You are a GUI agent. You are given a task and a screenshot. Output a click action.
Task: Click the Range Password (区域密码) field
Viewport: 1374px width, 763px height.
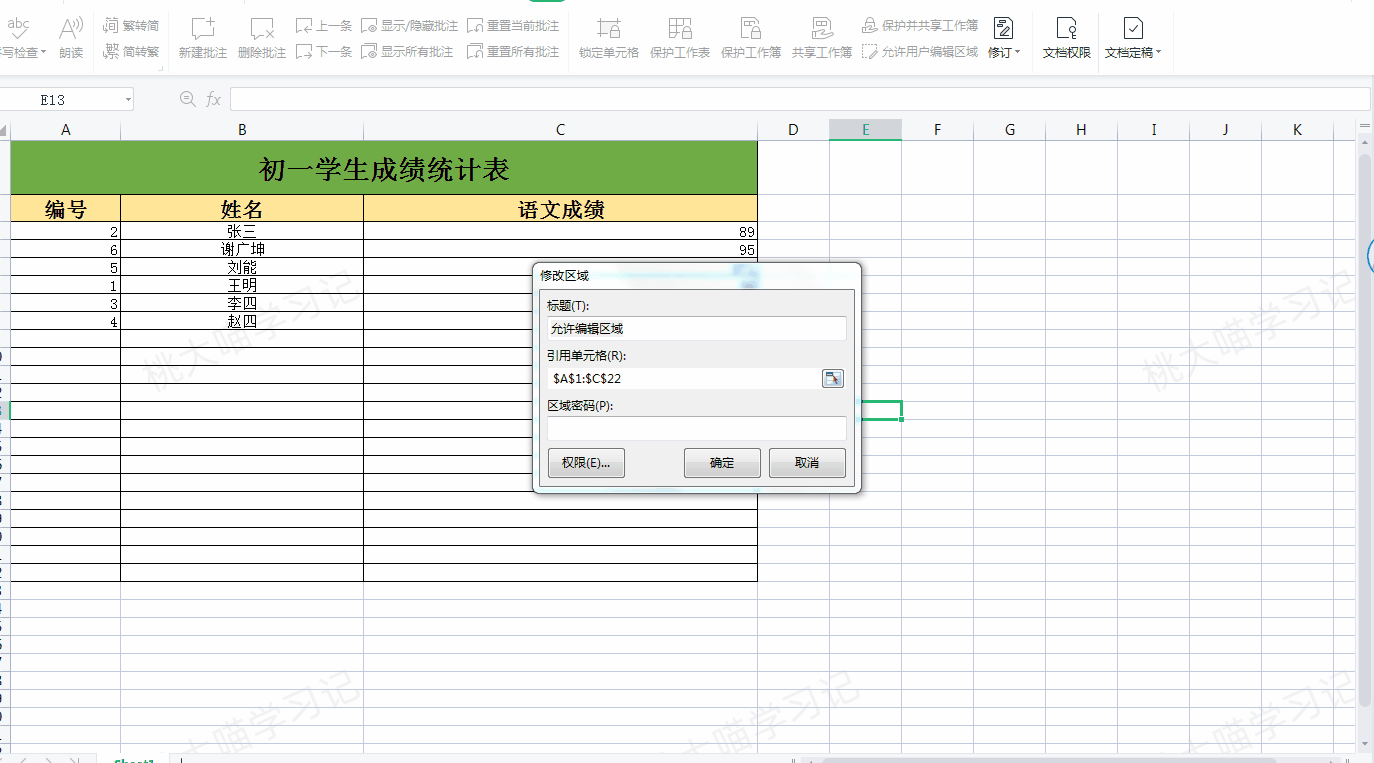[696, 428]
